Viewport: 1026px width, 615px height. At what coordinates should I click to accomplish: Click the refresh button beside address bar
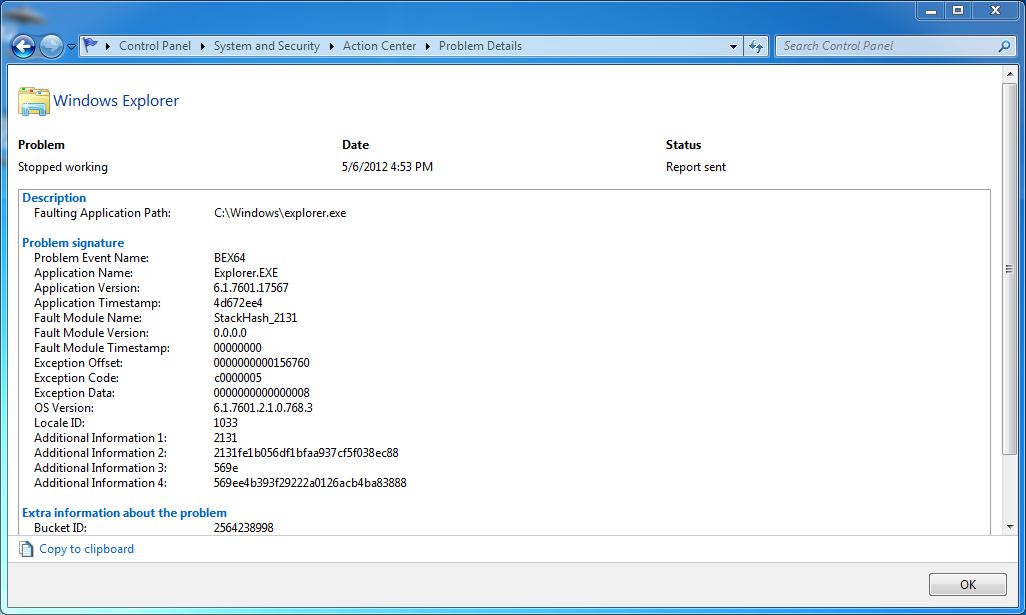pos(756,46)
